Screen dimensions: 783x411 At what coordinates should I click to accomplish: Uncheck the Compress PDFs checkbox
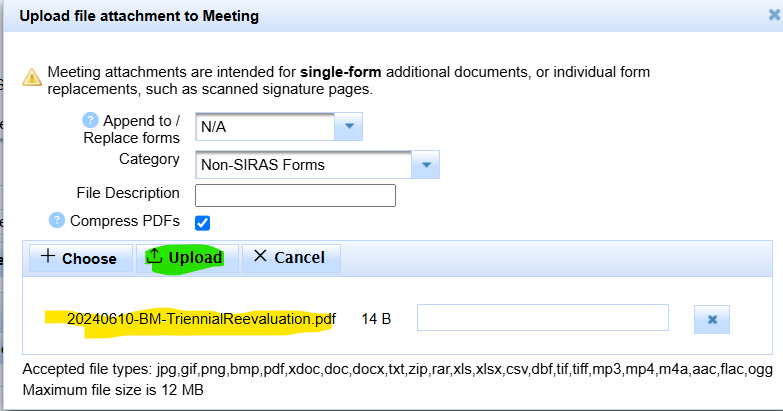point(202,223)
